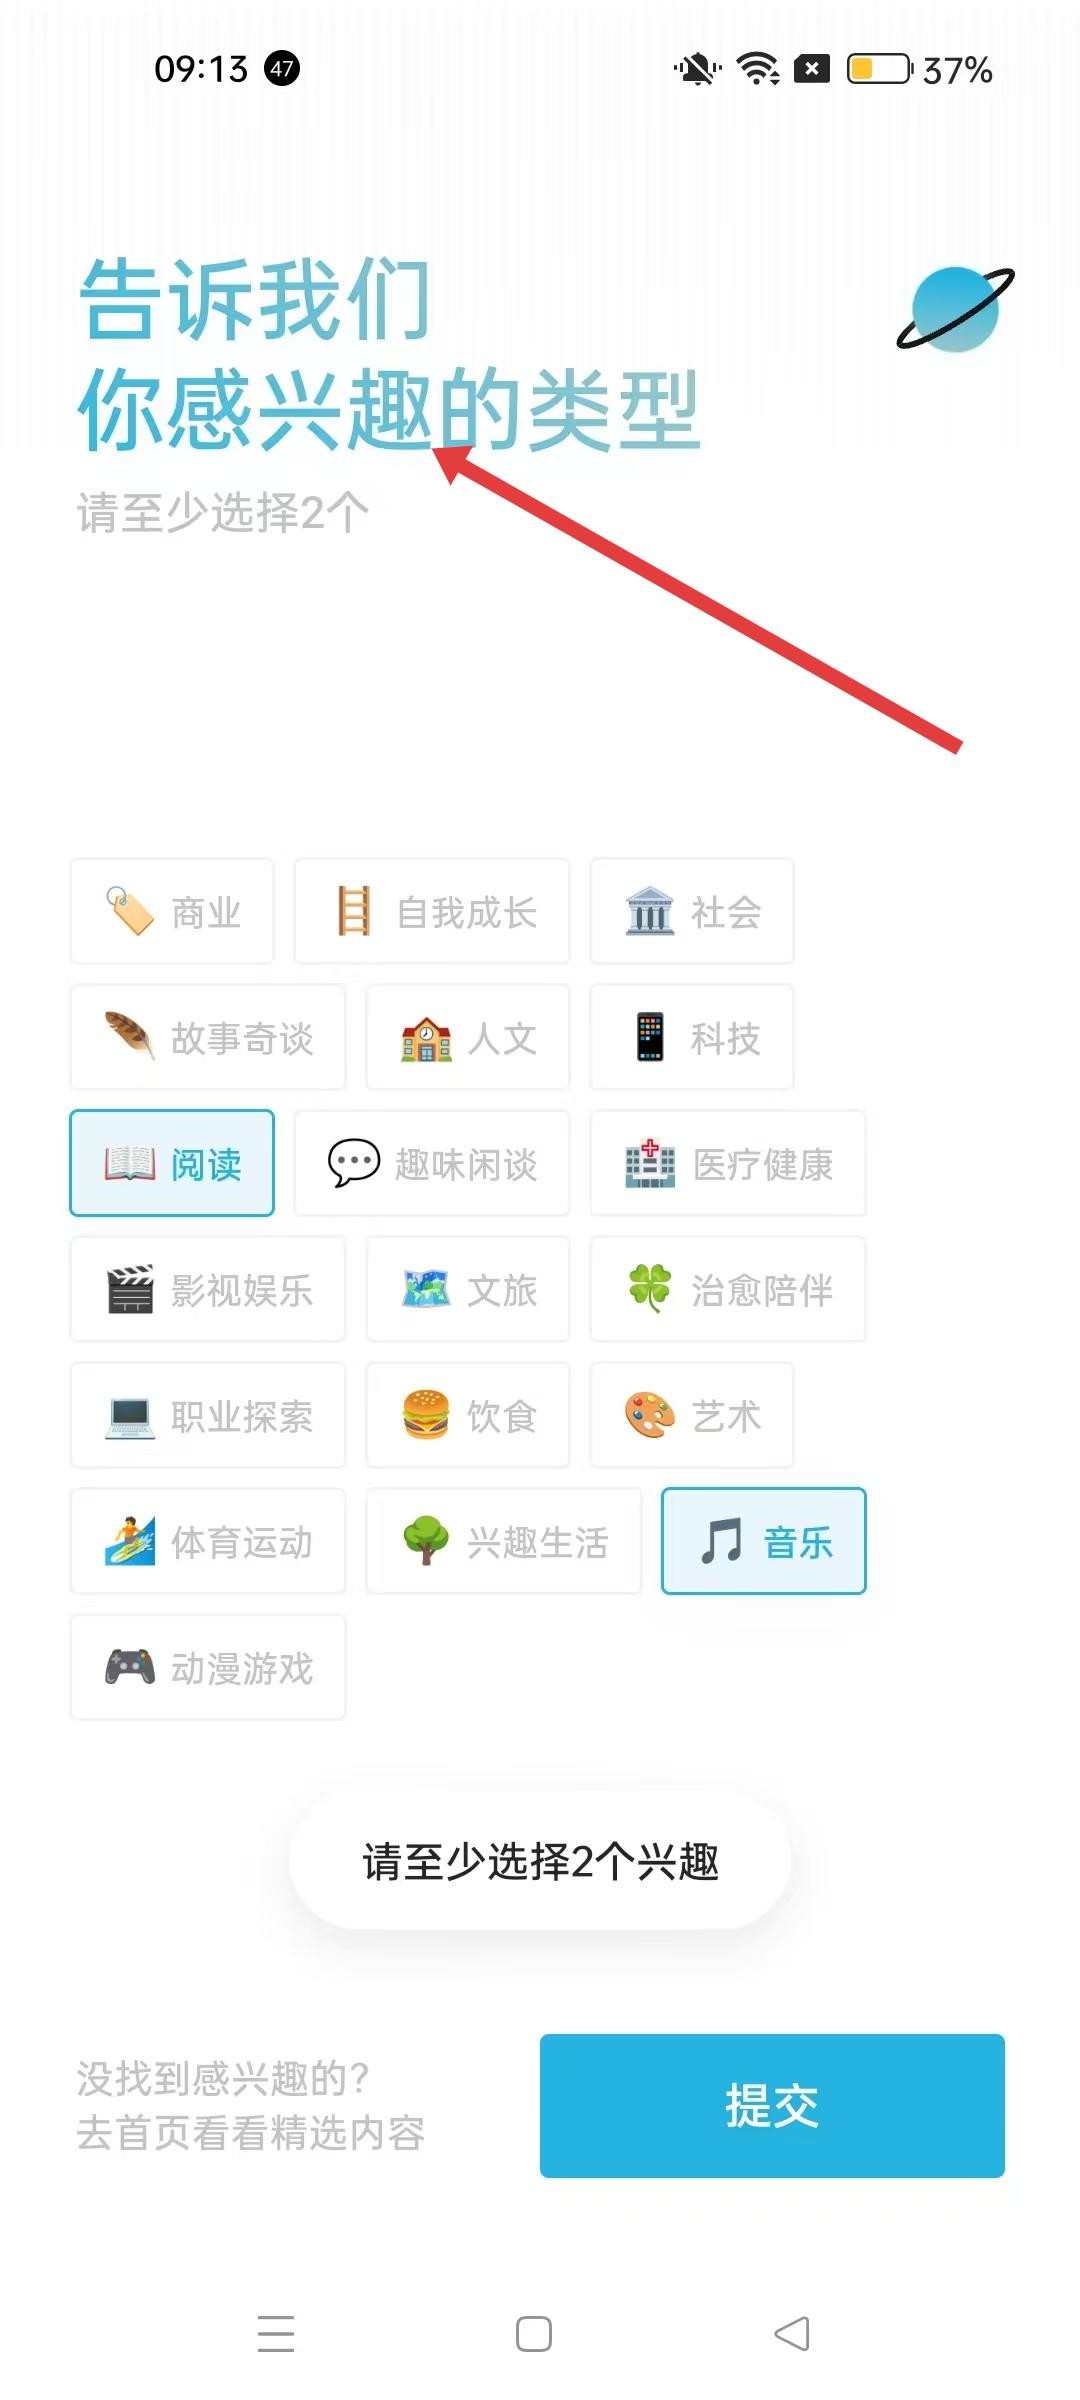The image size is (1080, 2400).
Task: Deselect the 阅读 interest tag
Action: (x=172, y=1163)
